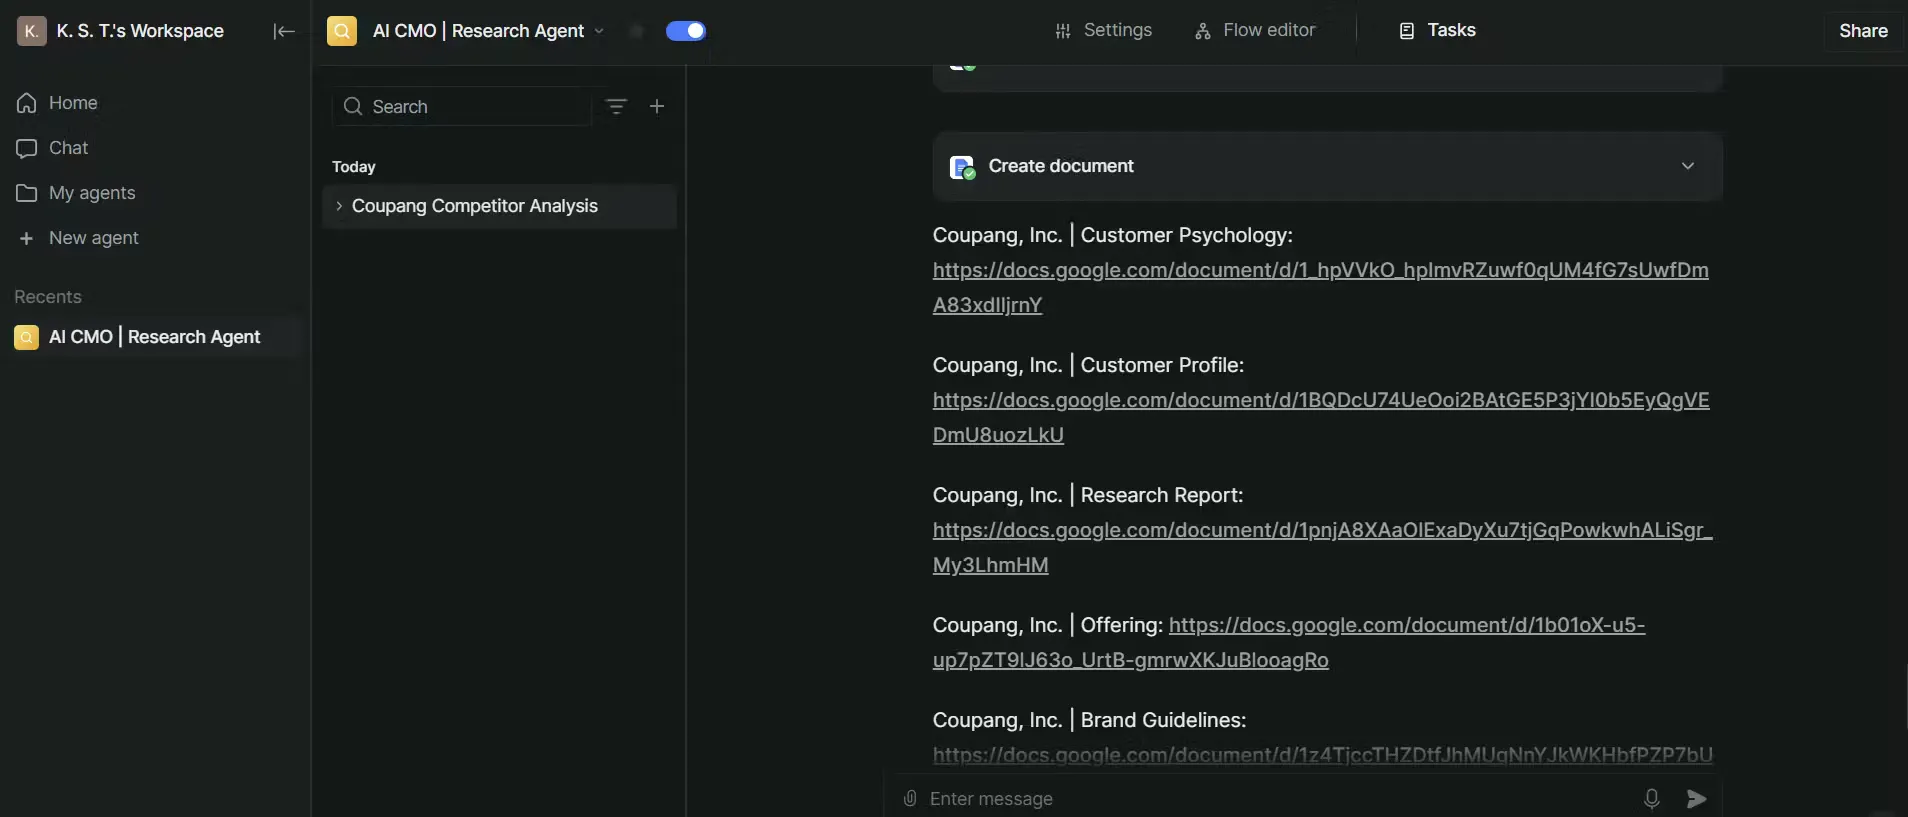Click the yellow icon beside AI CMO in Recents
The width and height of the screenshot is (1908, 817).
click(x=27, y=337)
